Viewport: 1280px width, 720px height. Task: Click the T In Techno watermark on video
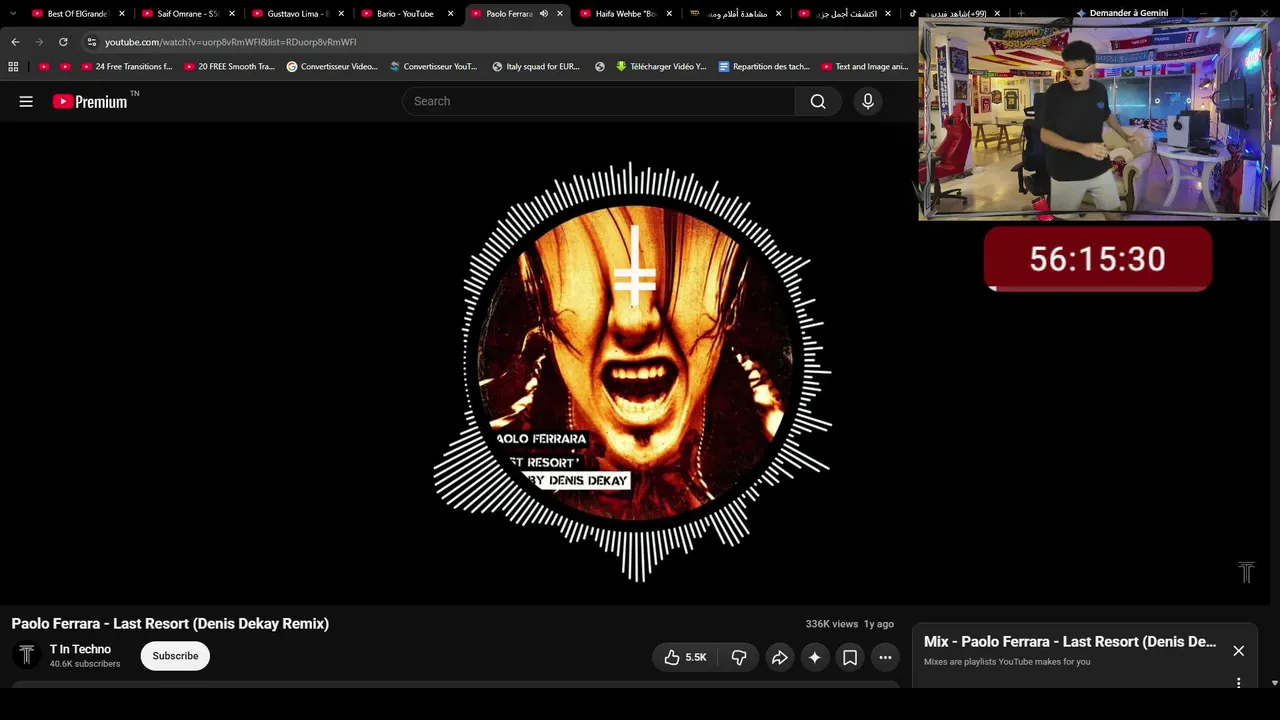pyautogui.click(x=1246, y=571)
